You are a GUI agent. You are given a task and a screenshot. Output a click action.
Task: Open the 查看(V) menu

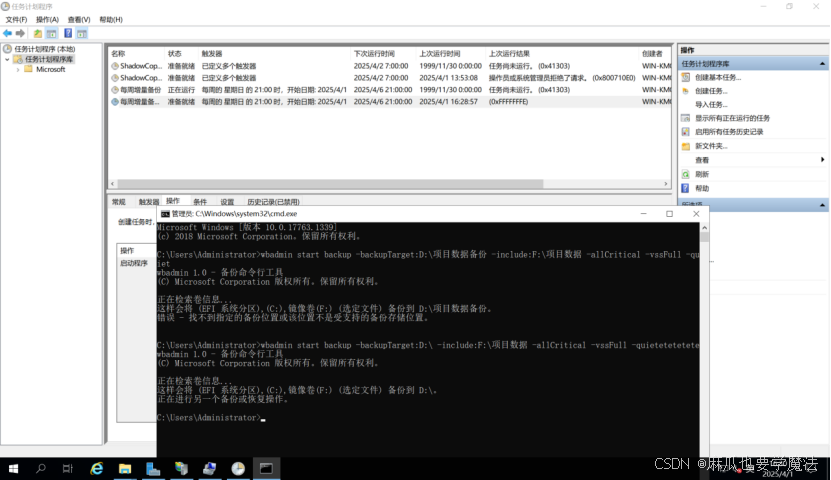[79, 20]
